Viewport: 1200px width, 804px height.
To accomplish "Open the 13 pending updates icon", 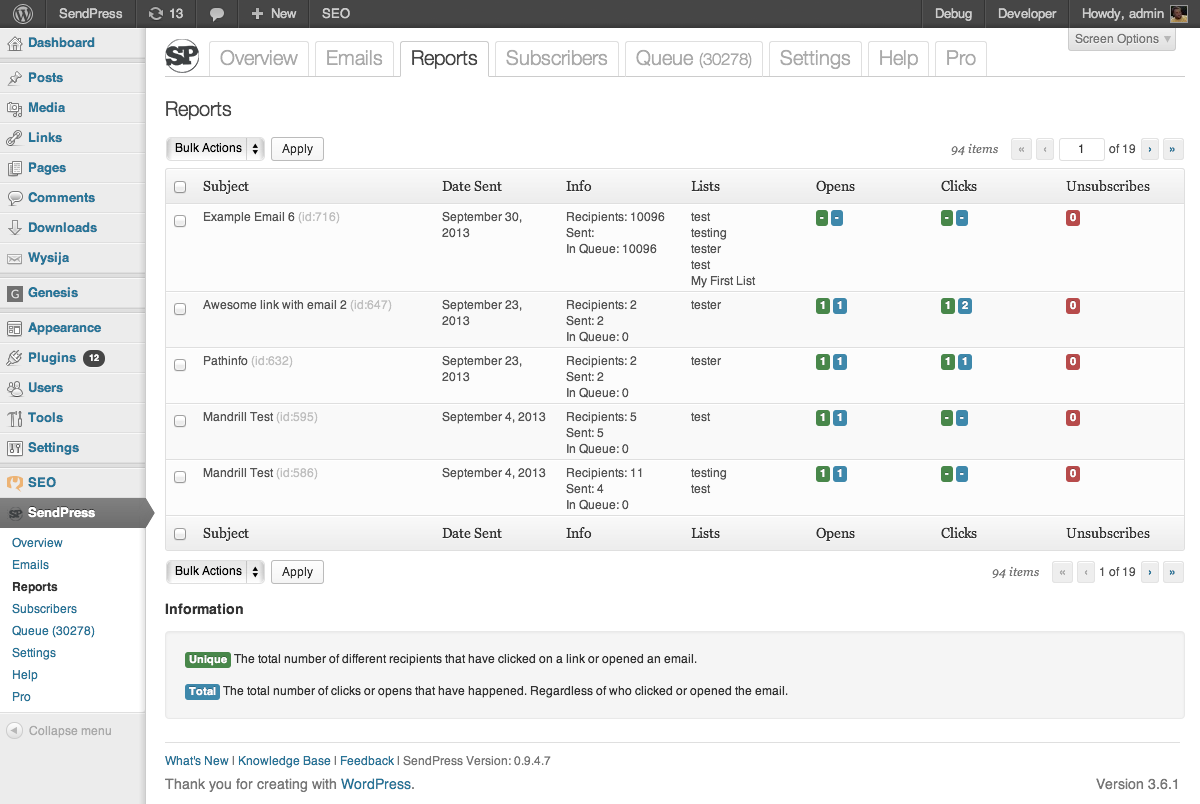I will [x=166, y=14].
